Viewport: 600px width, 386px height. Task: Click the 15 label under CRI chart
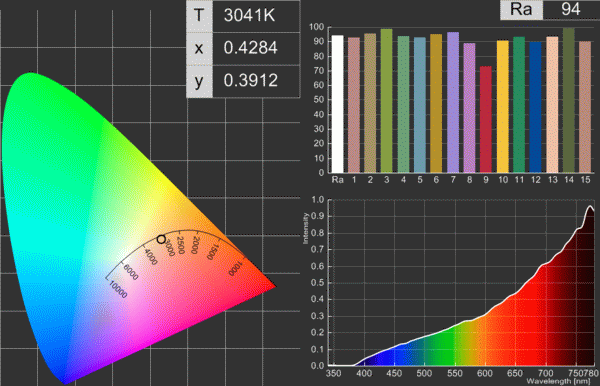[x=585, y=180]
